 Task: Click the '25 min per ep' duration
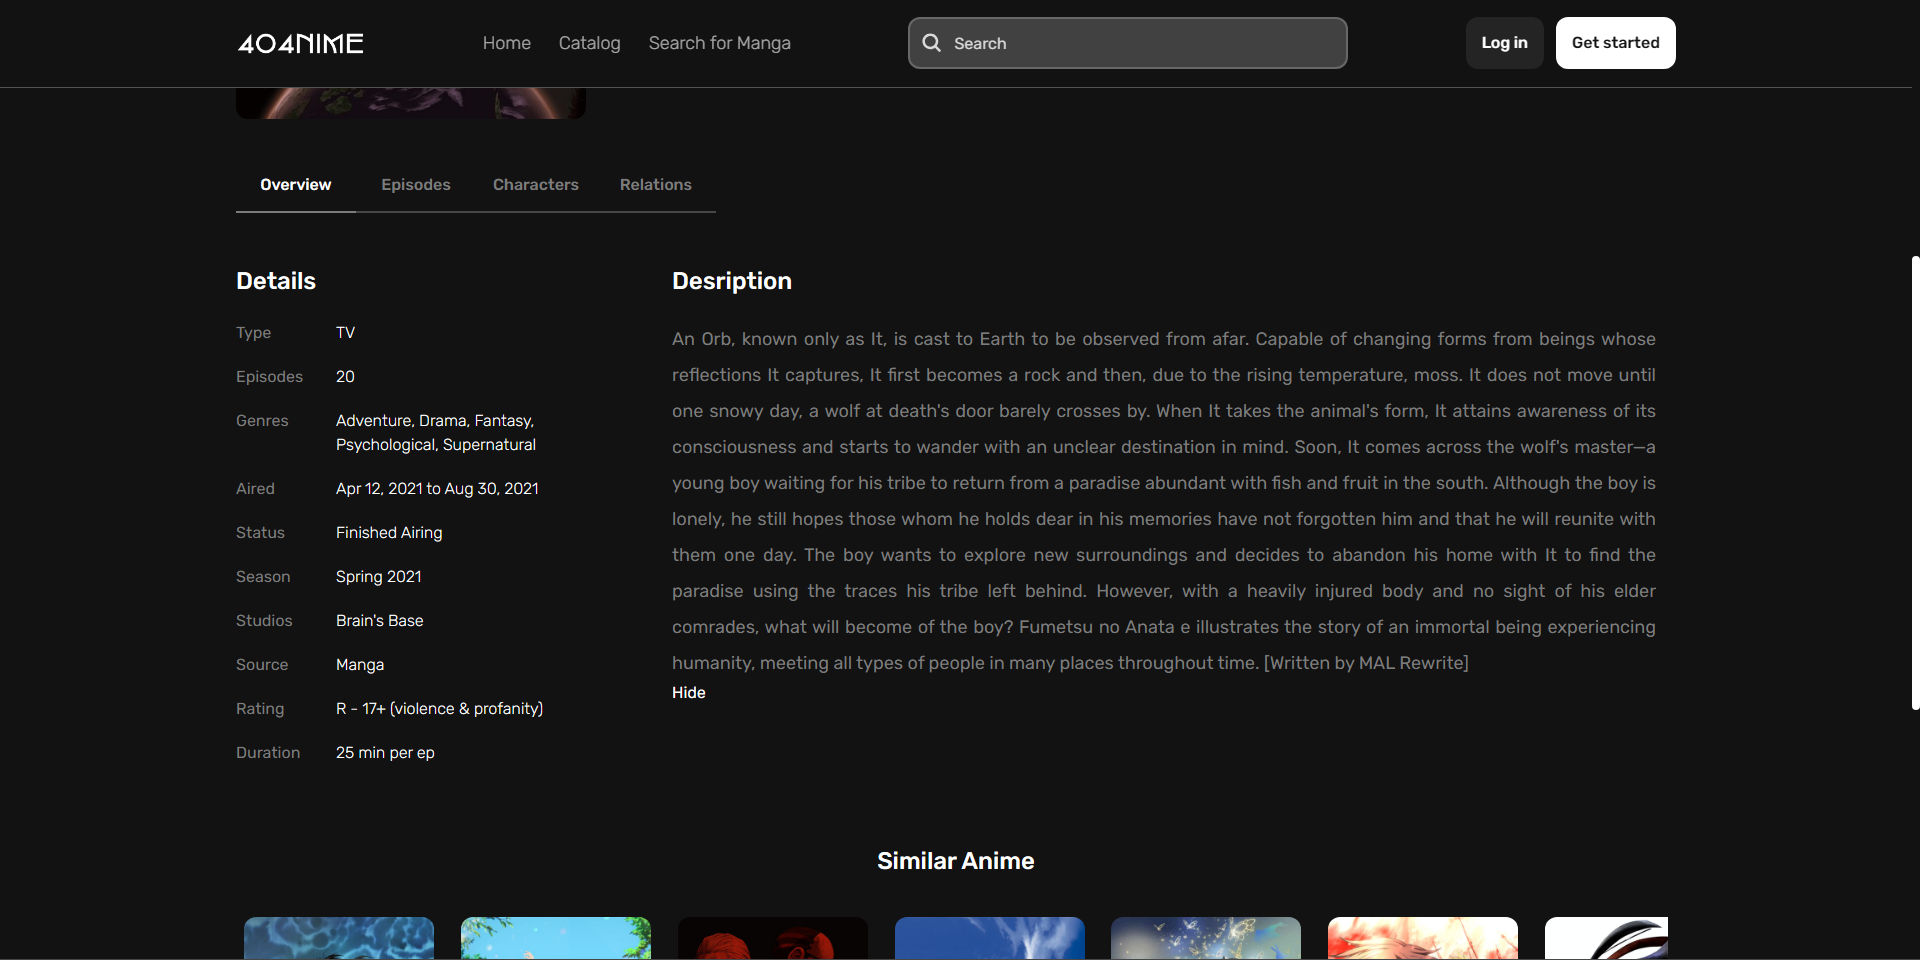[x=385, y=753]
